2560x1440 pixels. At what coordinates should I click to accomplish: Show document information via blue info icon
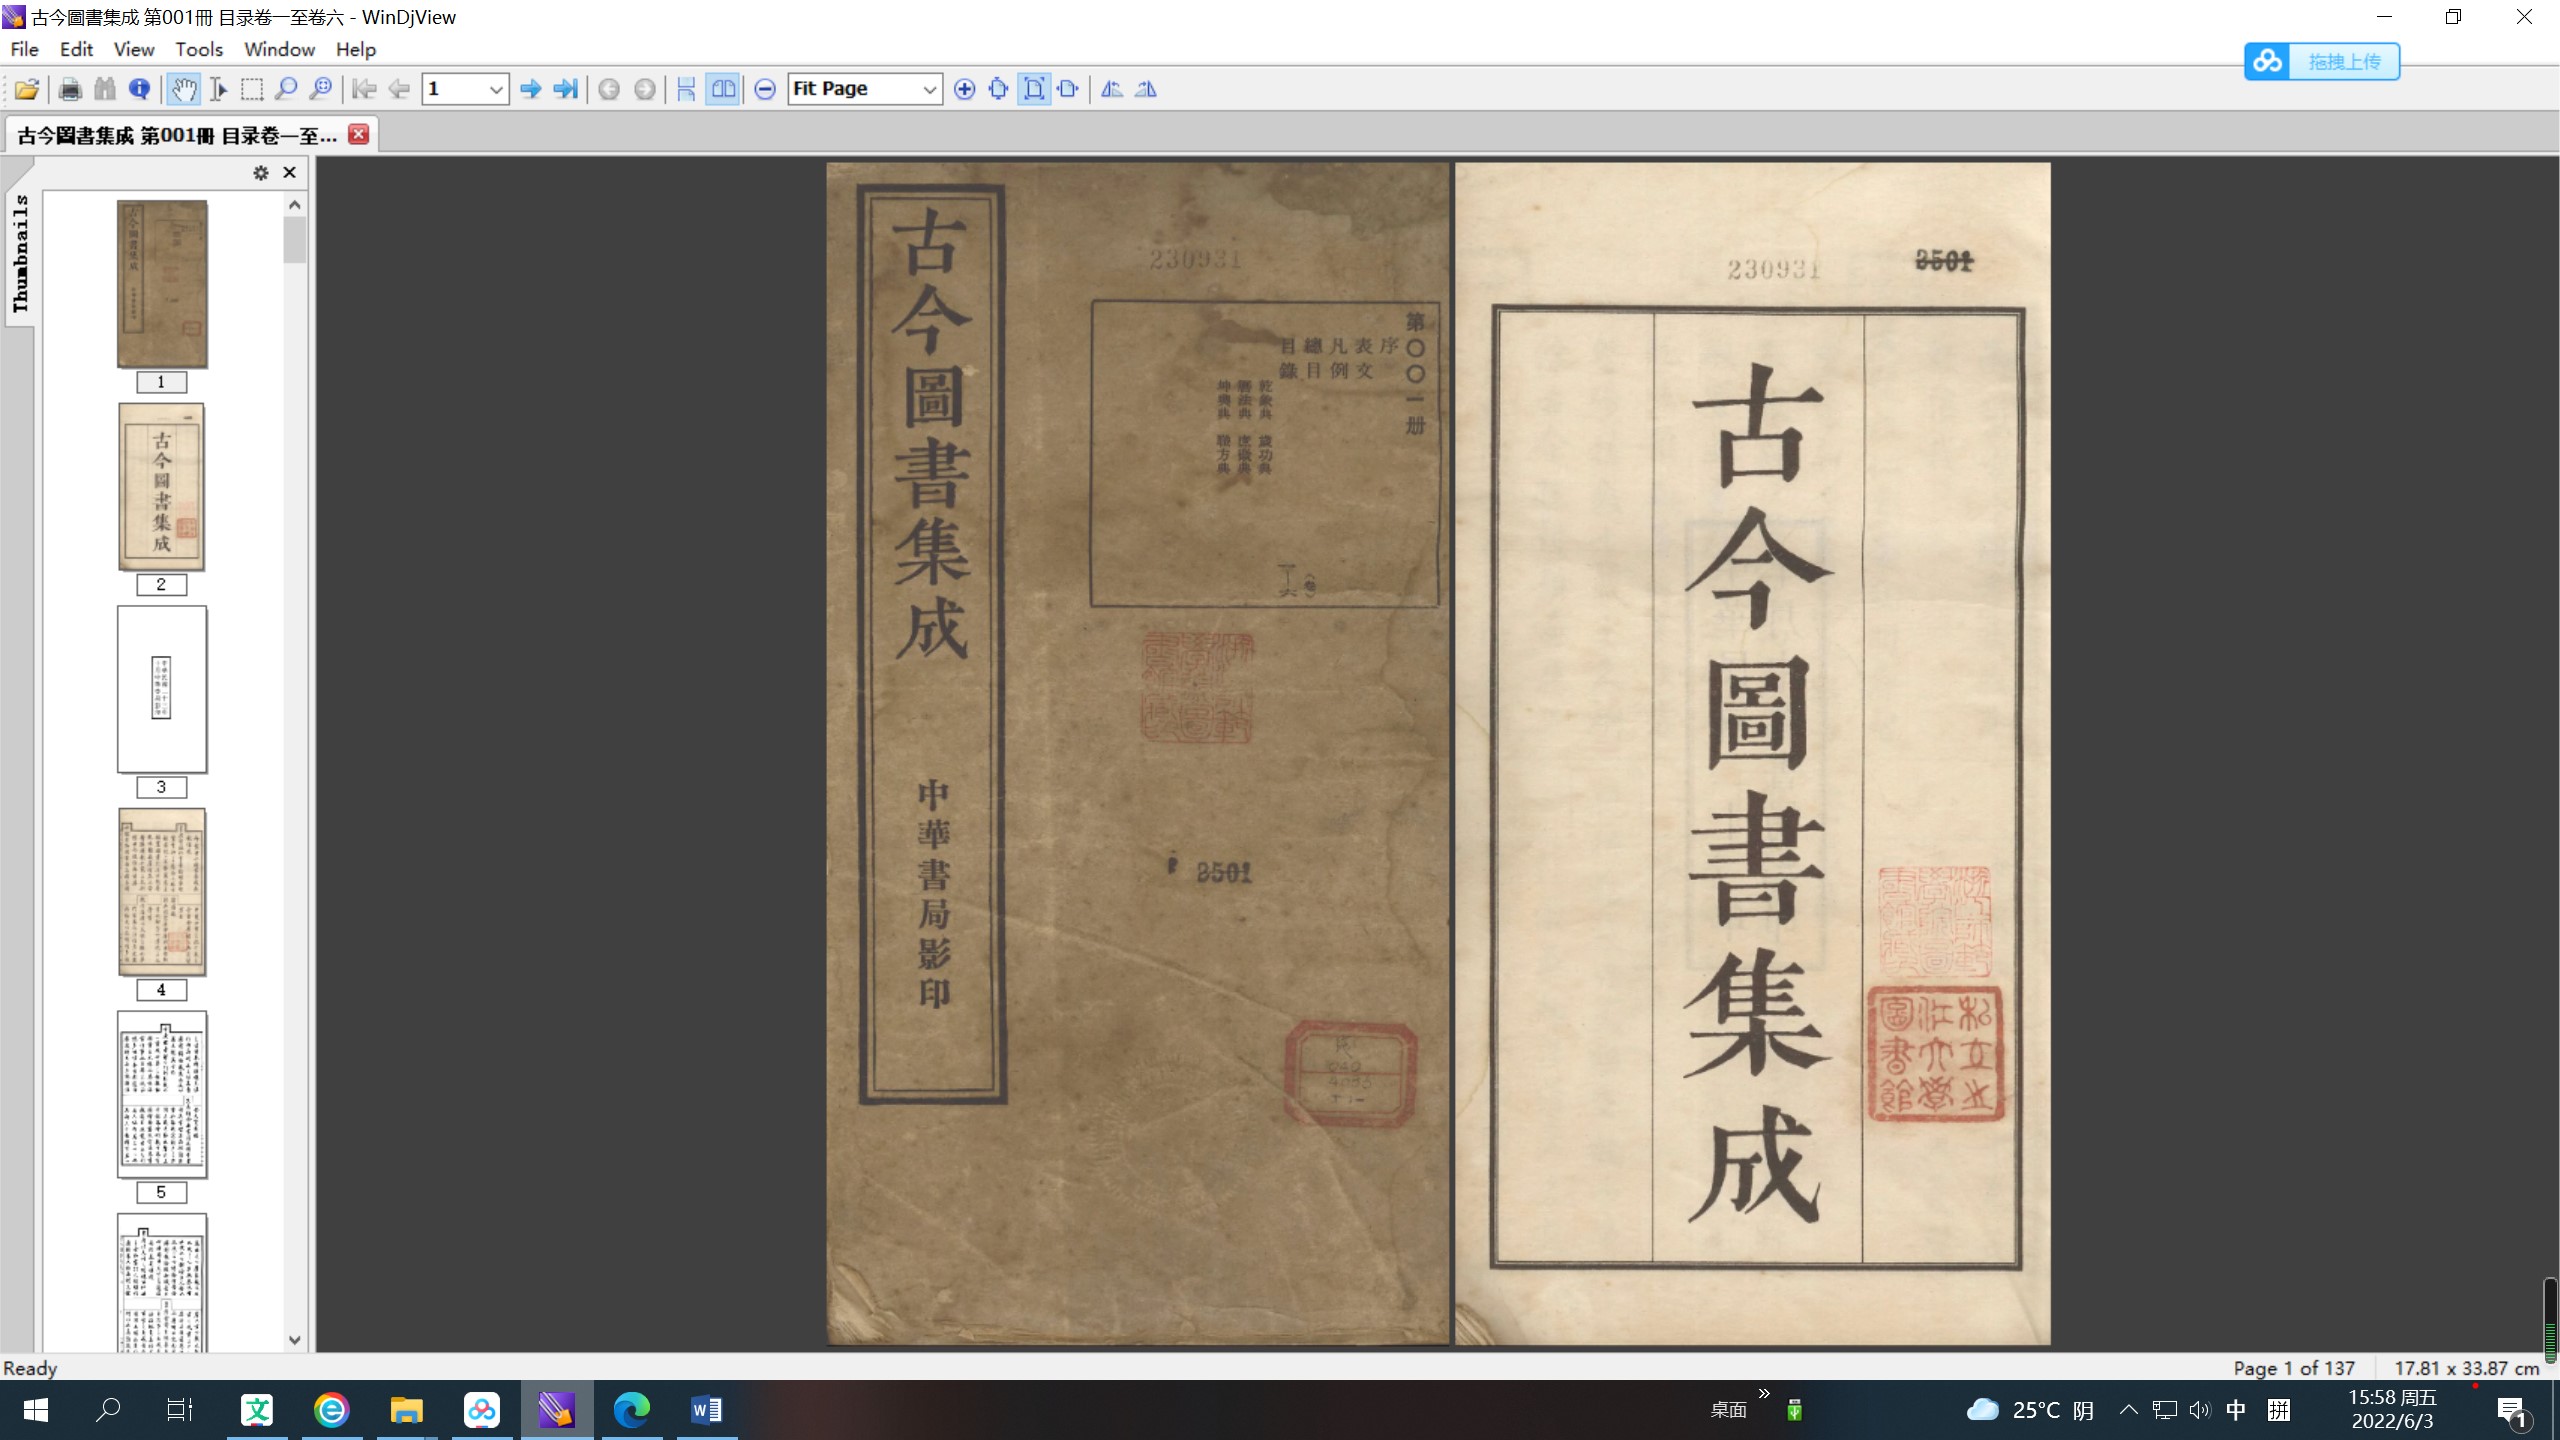coord(140,89)
